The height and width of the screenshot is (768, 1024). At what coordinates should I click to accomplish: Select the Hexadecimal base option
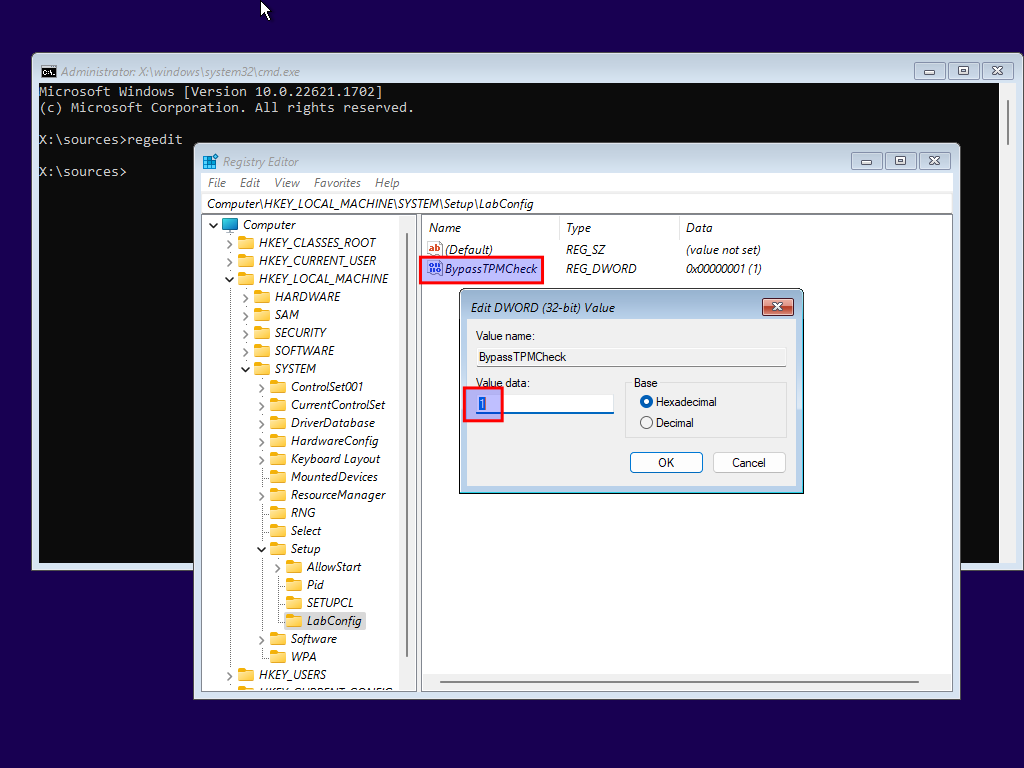click(679, 402)
